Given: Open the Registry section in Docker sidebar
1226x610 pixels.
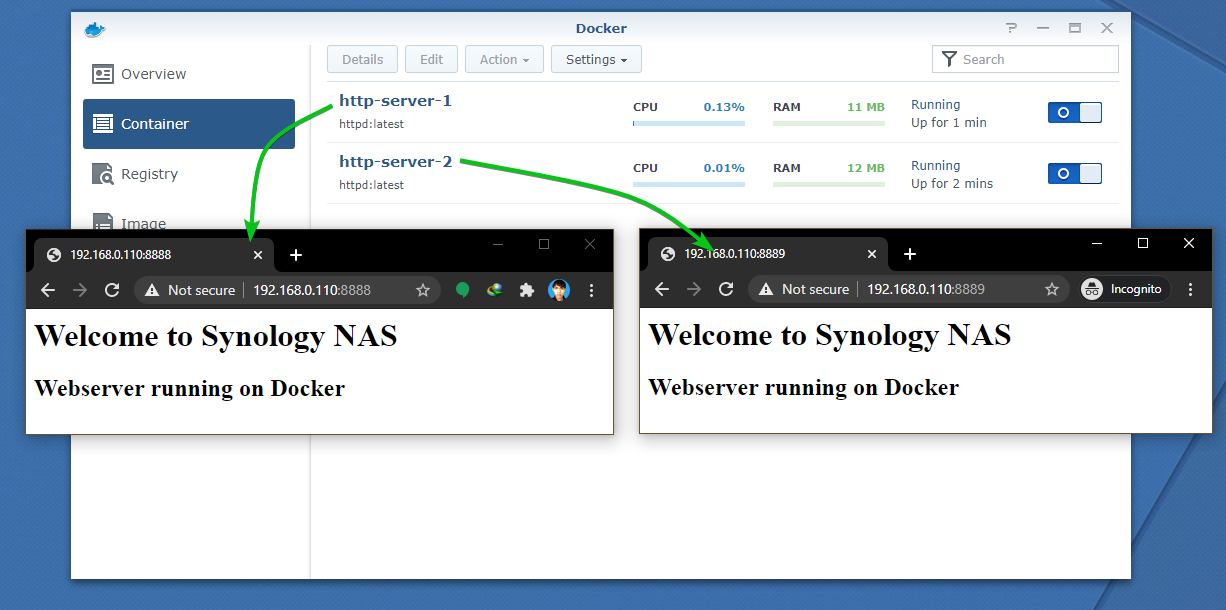Looking at the screenshot, I should point(189,174).
